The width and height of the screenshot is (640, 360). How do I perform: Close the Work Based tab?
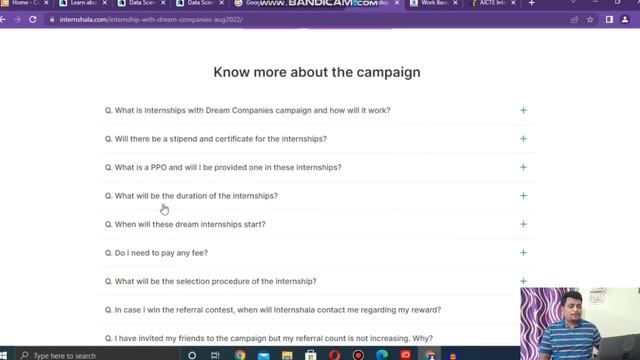pos(455,3)
